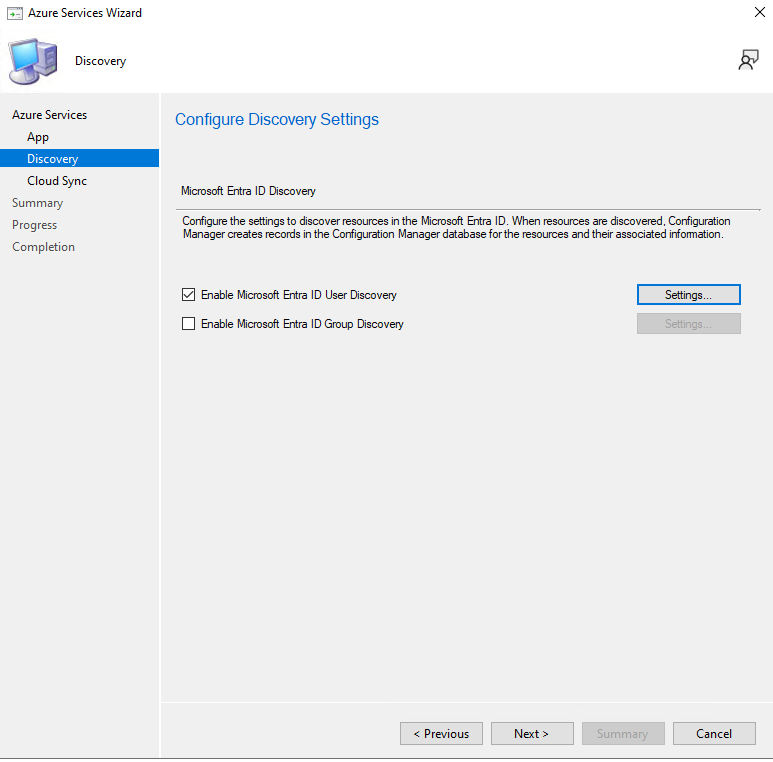Click the Azure Services Wizard title bar icon
Image resolution: width=773 pixels, height=762 pixels.
[15, 13]
